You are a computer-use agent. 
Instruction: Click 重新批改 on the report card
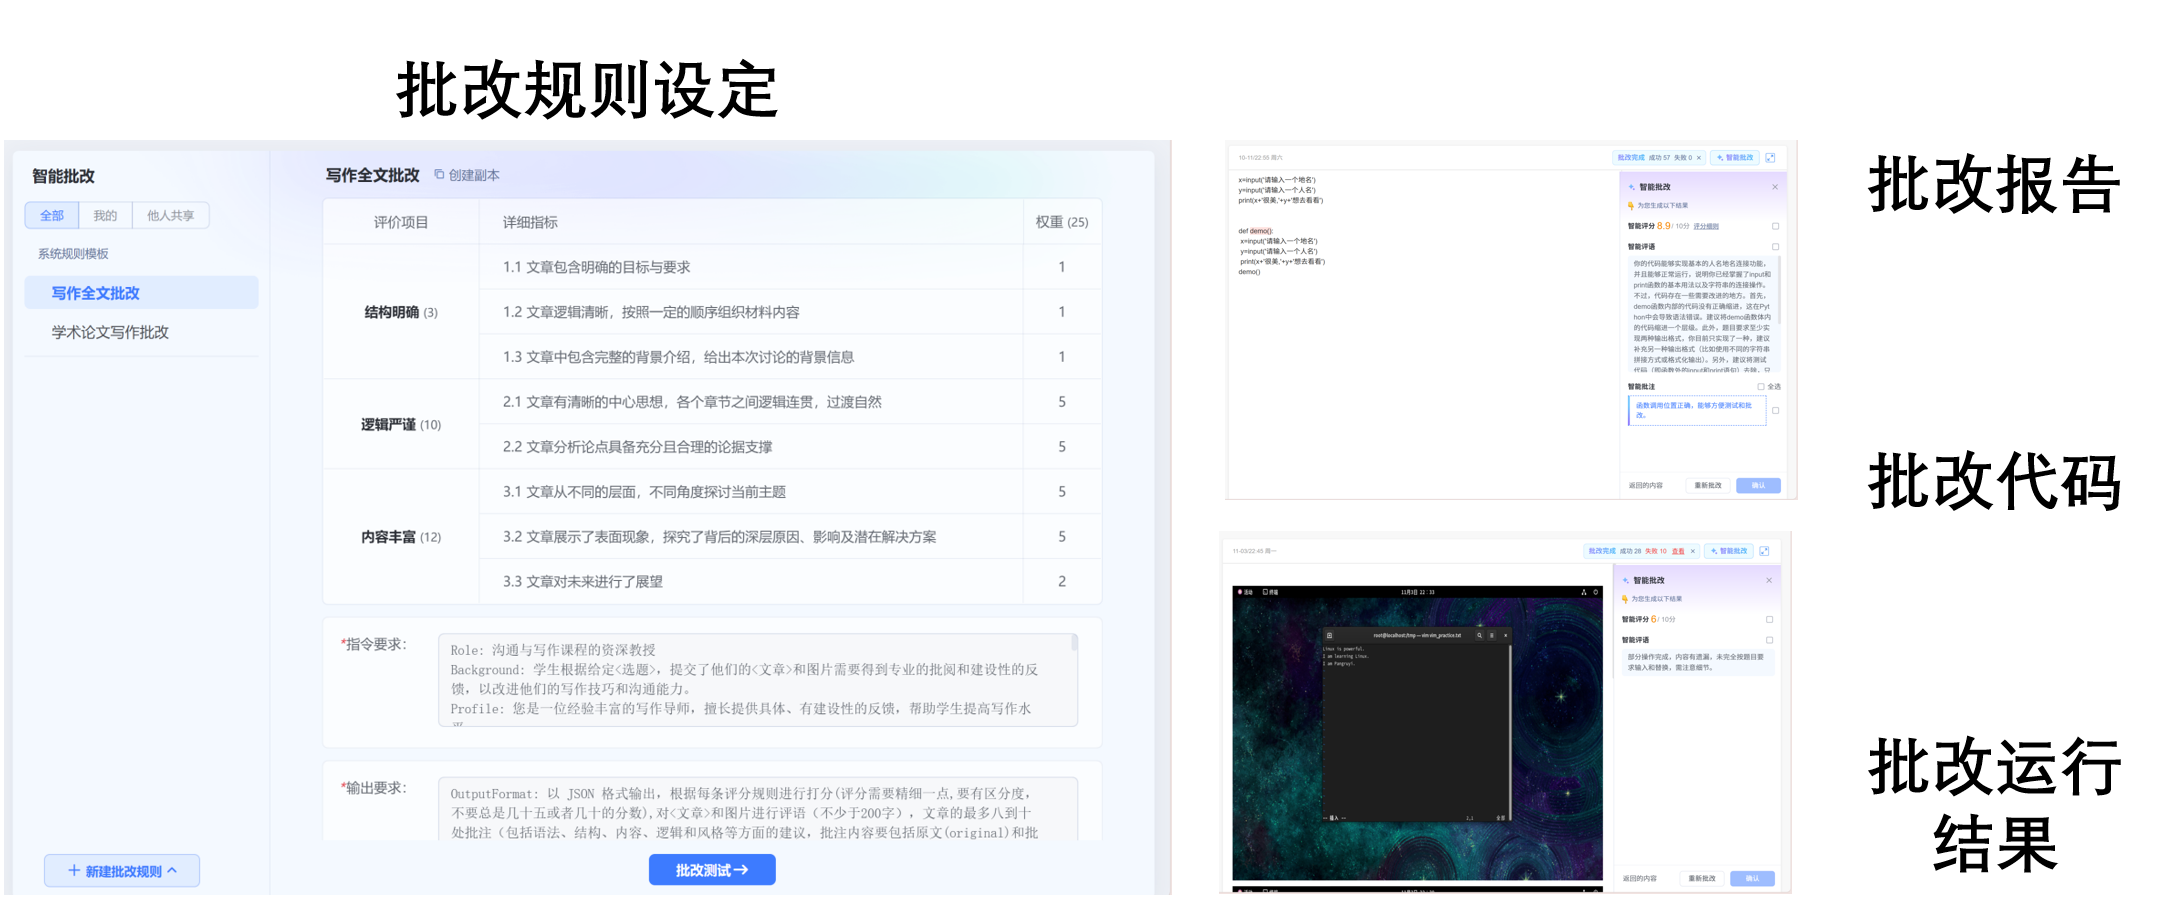[1708, 486]
